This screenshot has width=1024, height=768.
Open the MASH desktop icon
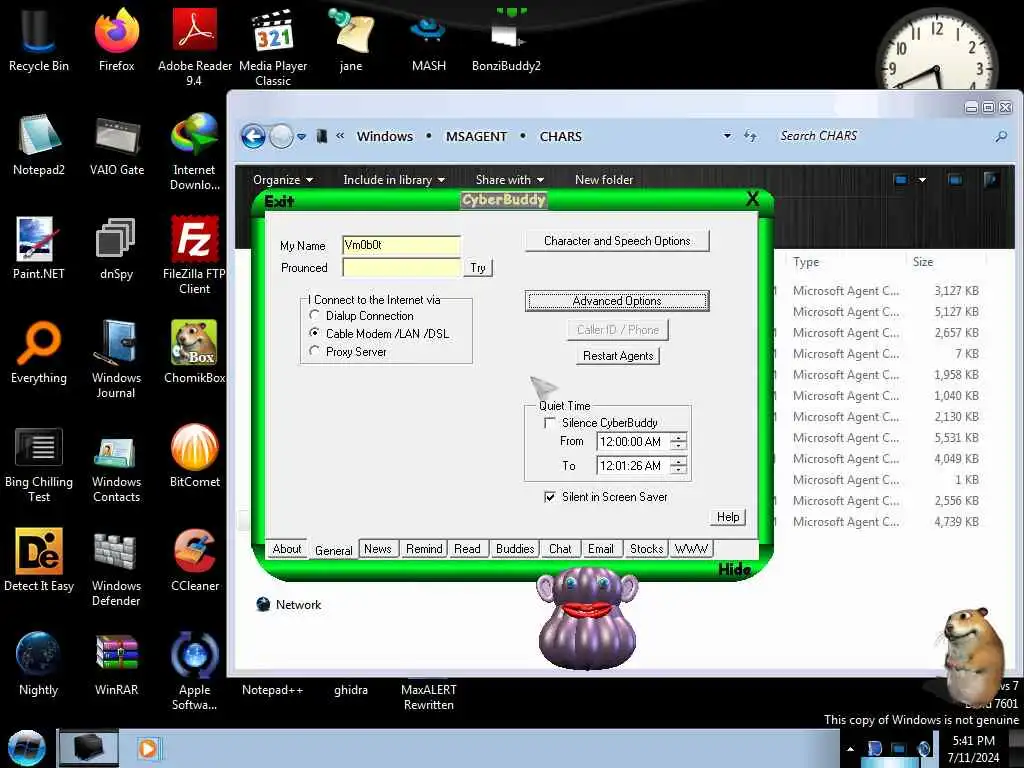point(428,40)
